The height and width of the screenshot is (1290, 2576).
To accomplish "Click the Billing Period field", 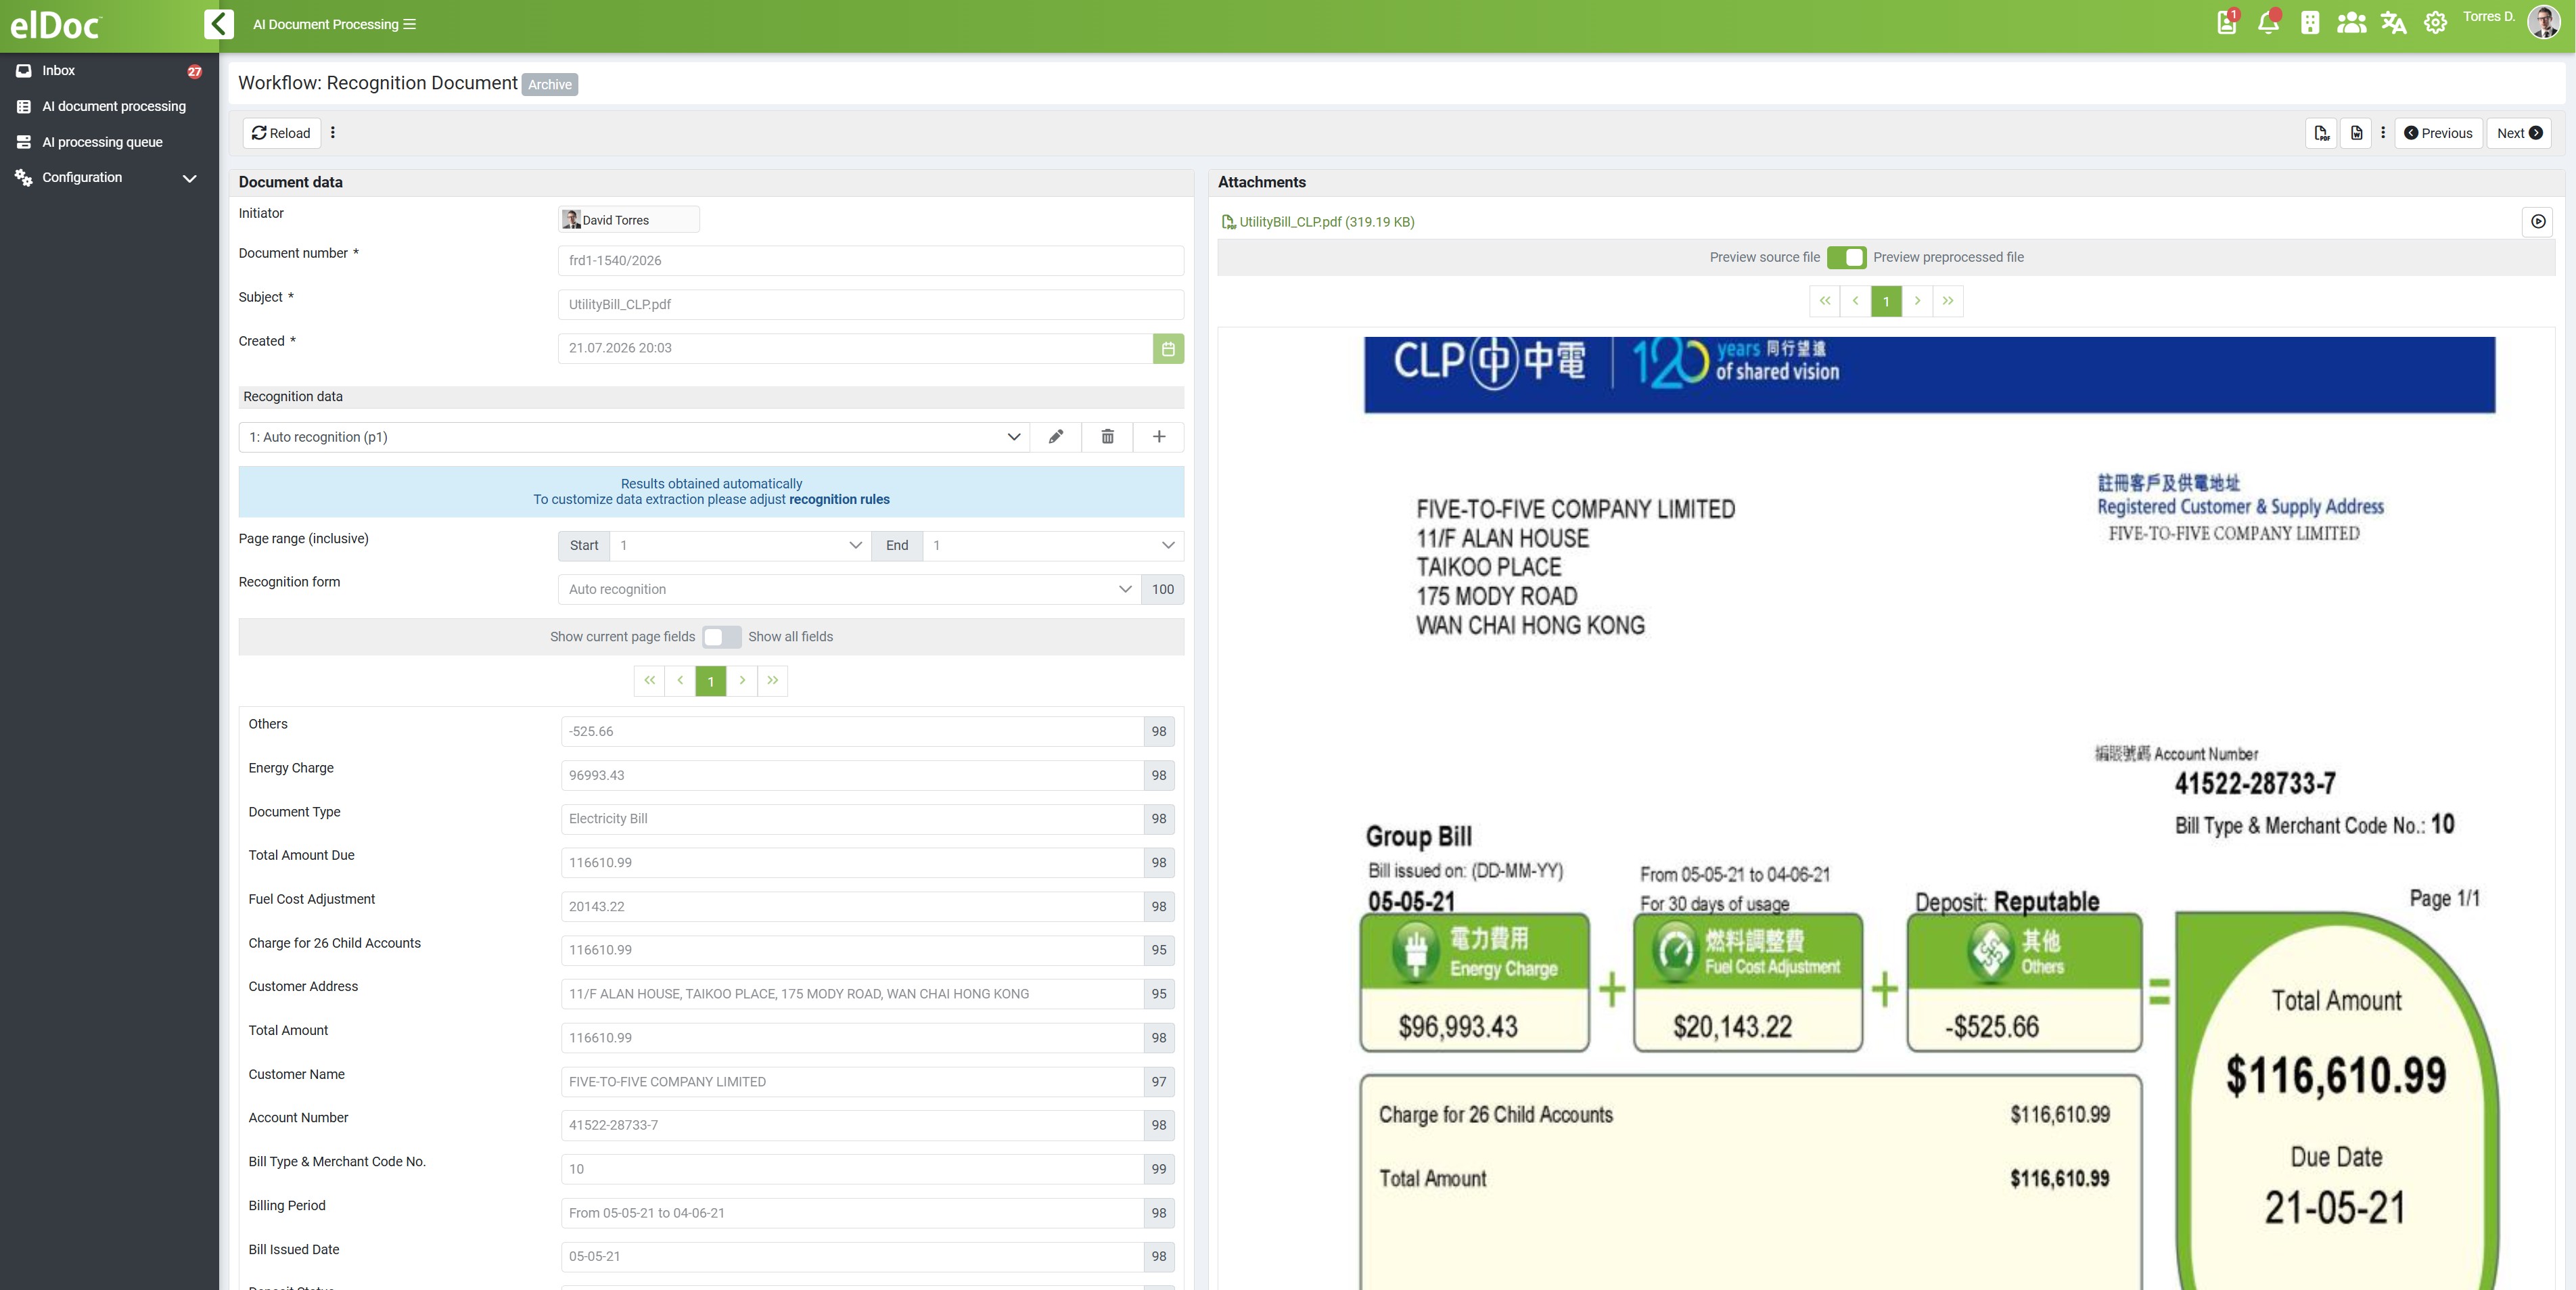I will [x=852, y=1213].
